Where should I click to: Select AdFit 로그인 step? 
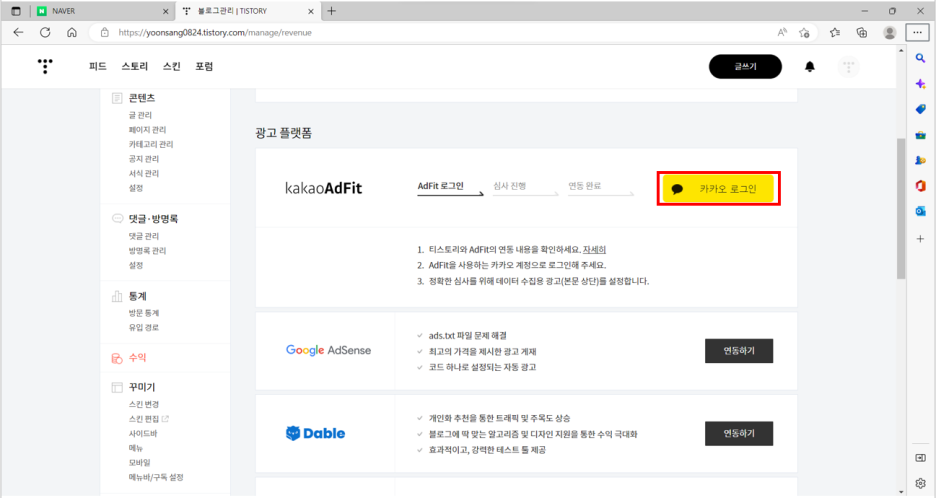click(x=441, y=186)
